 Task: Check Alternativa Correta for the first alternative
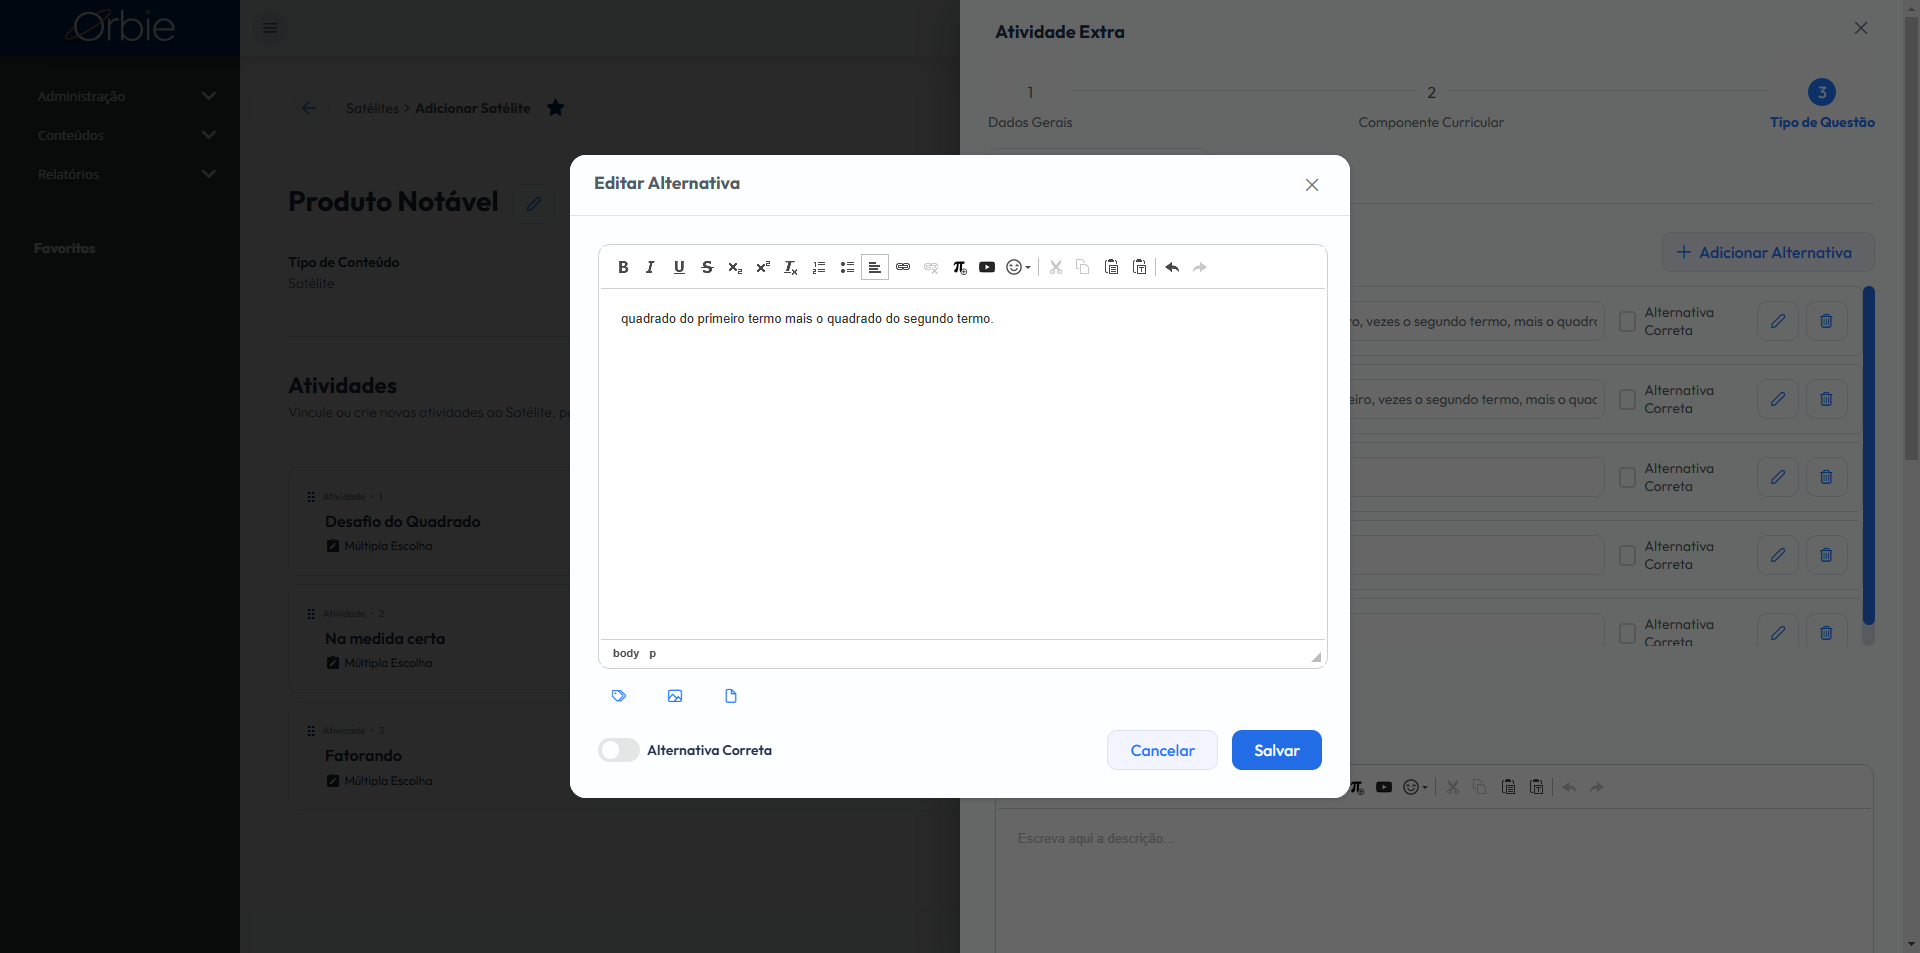point(1627,322)
